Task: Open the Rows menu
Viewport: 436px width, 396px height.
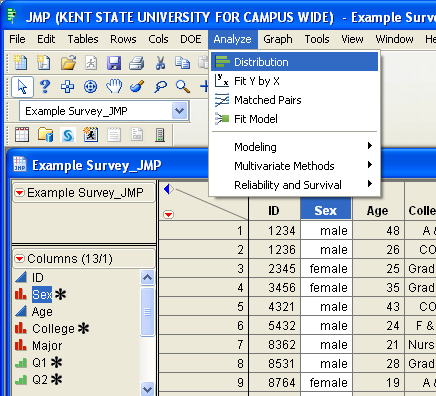Action: (123, 39)
